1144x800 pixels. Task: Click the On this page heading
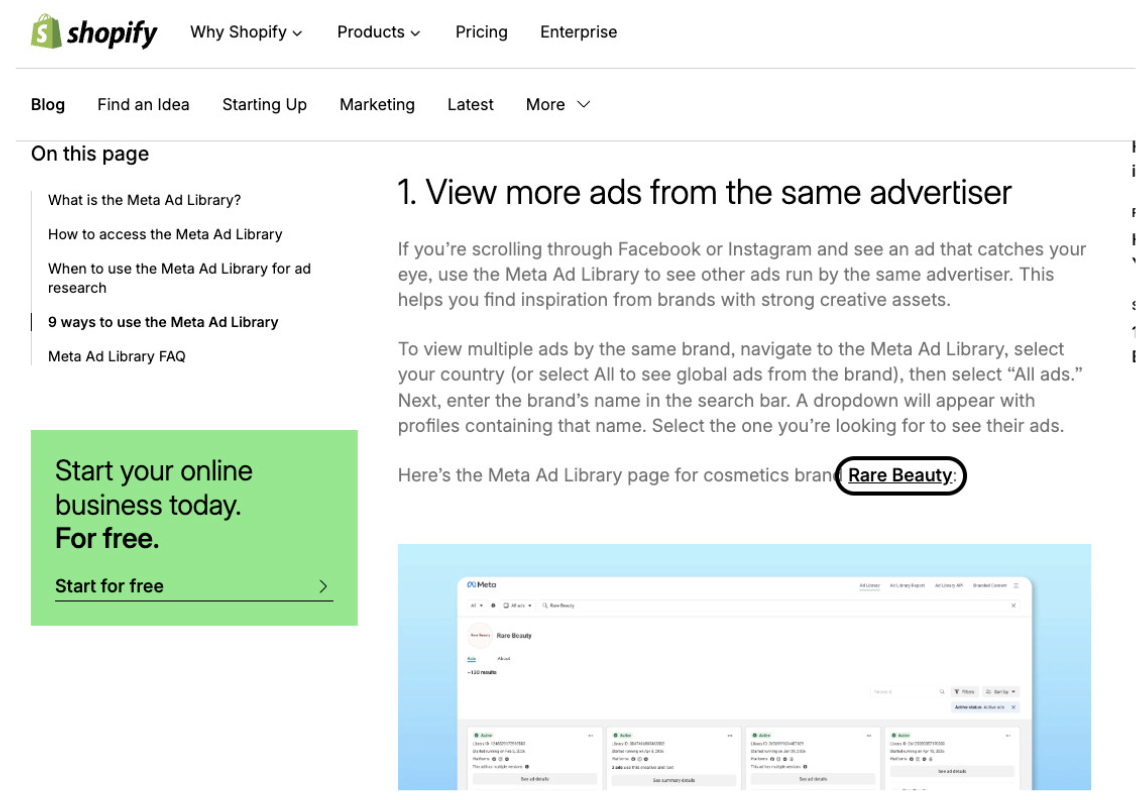tap(90, 154)
